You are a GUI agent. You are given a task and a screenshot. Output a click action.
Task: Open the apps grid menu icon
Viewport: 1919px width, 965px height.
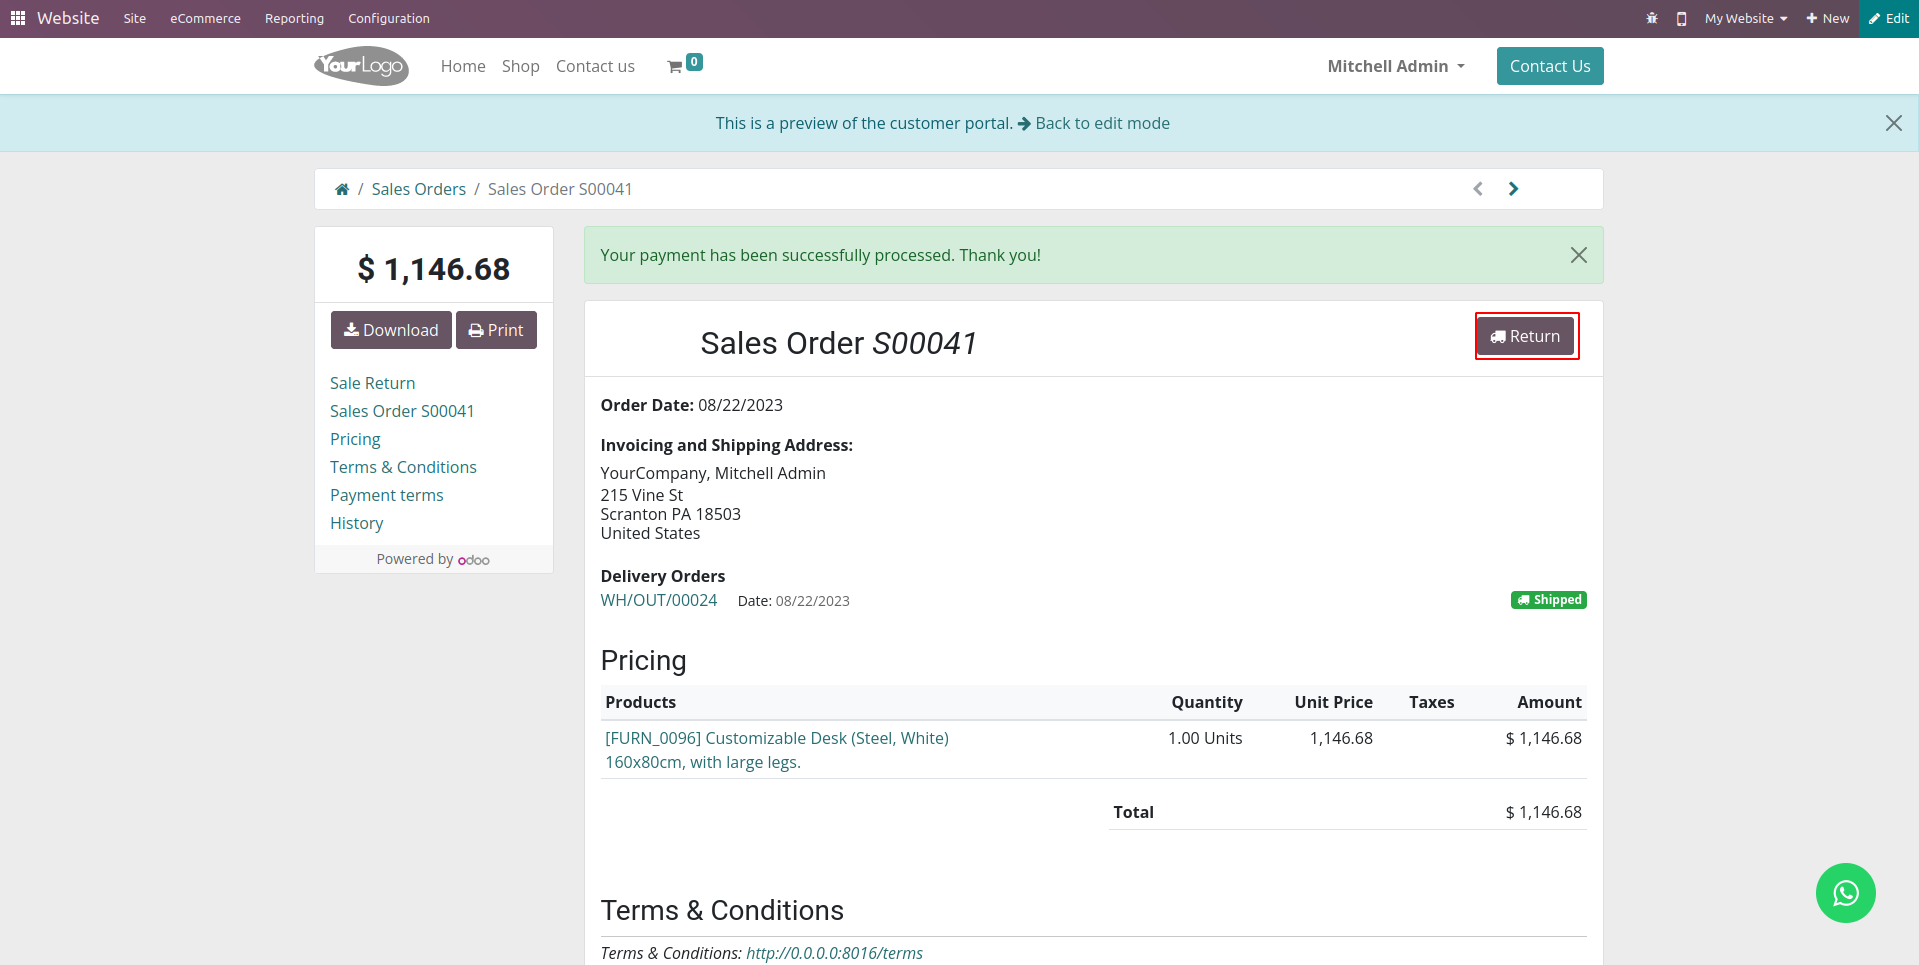pyautogui.click(x=18, y=18)
